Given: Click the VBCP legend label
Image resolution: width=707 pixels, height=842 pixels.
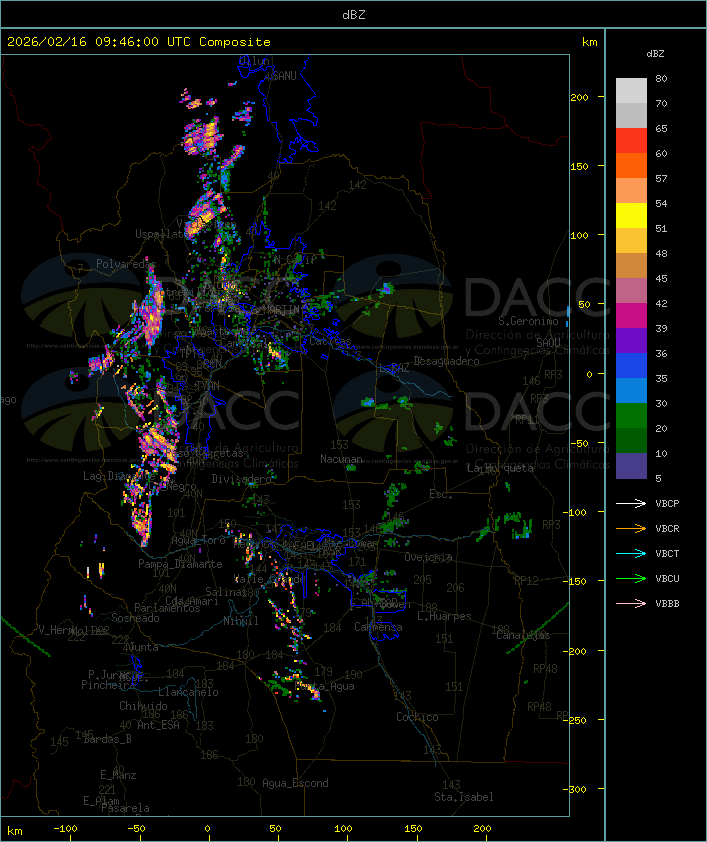Looking at the screenshot, I should [x=667, y=504].
